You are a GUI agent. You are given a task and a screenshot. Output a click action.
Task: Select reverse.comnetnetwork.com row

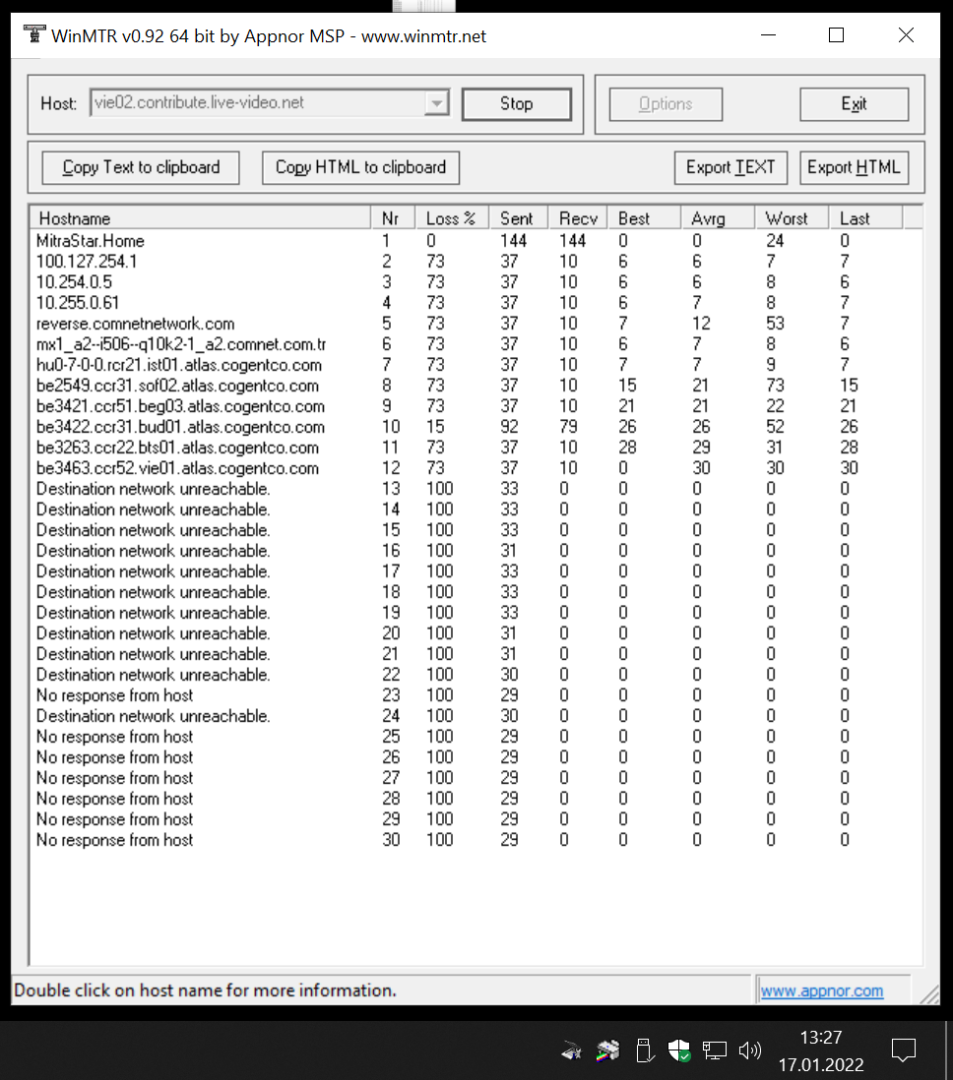[x=475, y=323]
